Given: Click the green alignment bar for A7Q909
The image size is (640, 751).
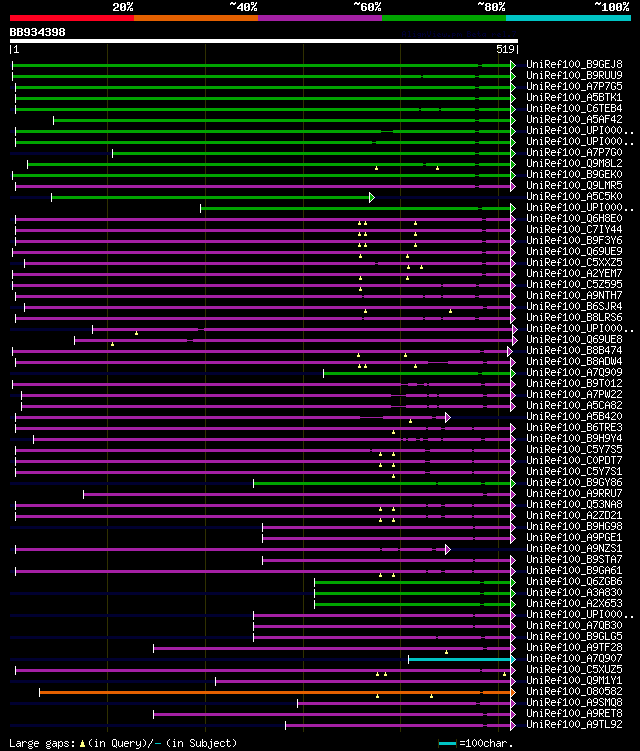Looking at the screenshot, I should pos(417,374).
